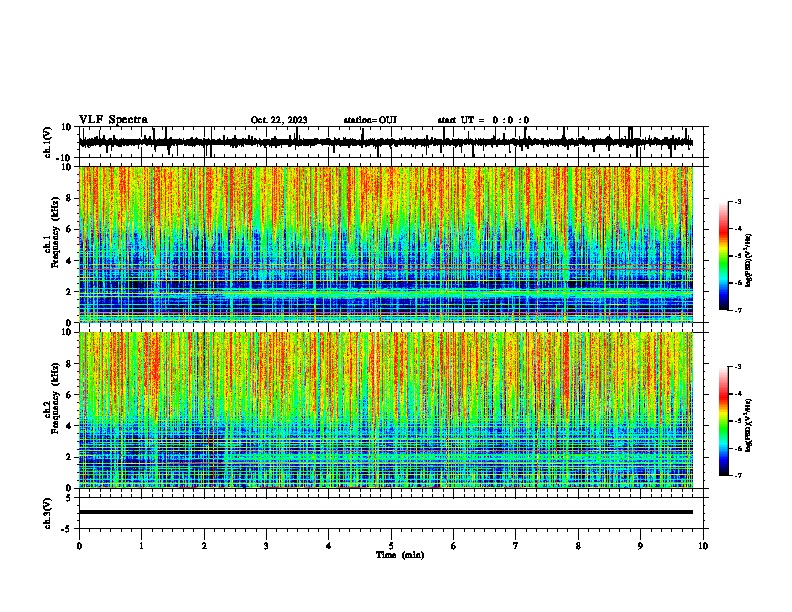Click the time axis tick label "1"
Screen dimensions: 792x612
click(141, 546)
